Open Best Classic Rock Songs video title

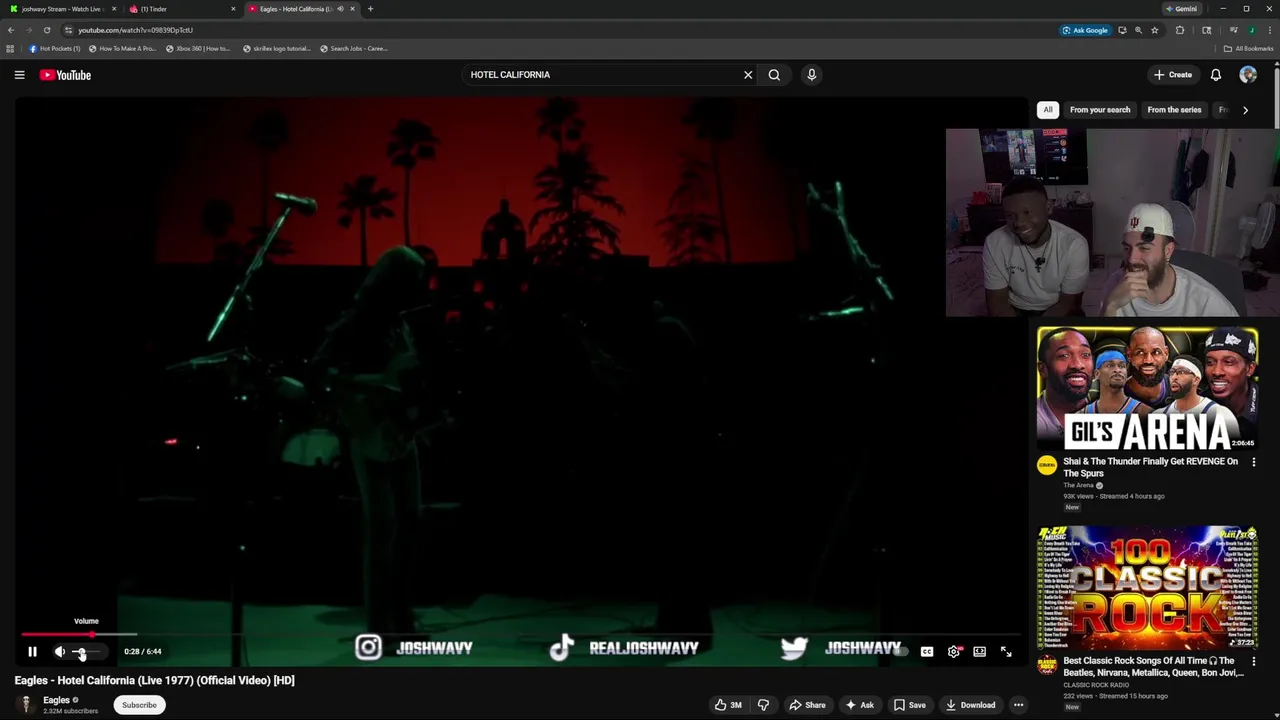1153,667
